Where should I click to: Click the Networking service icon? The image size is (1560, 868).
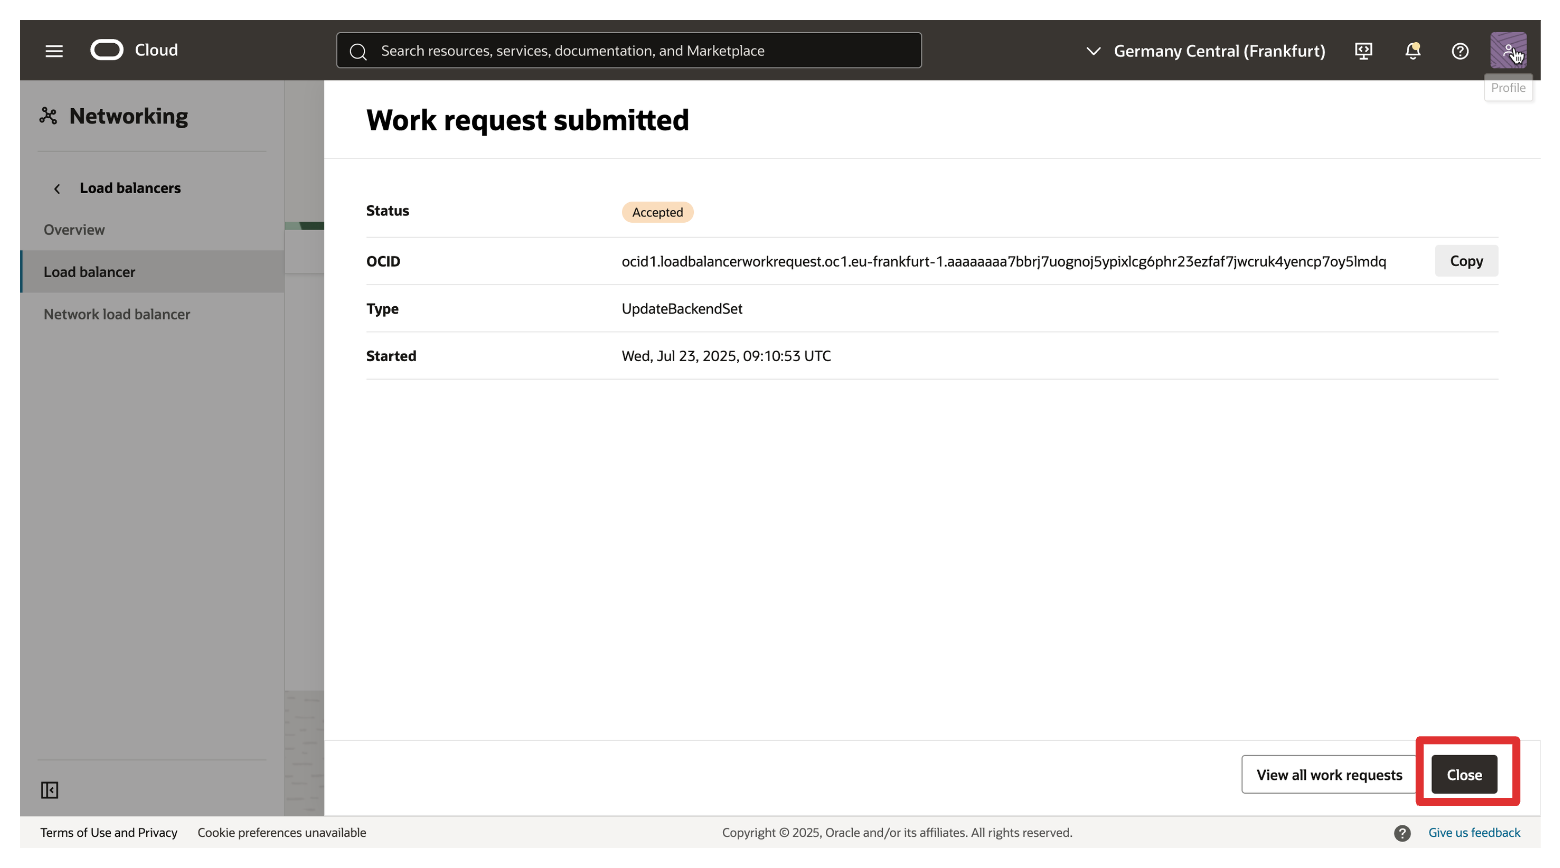48,116
